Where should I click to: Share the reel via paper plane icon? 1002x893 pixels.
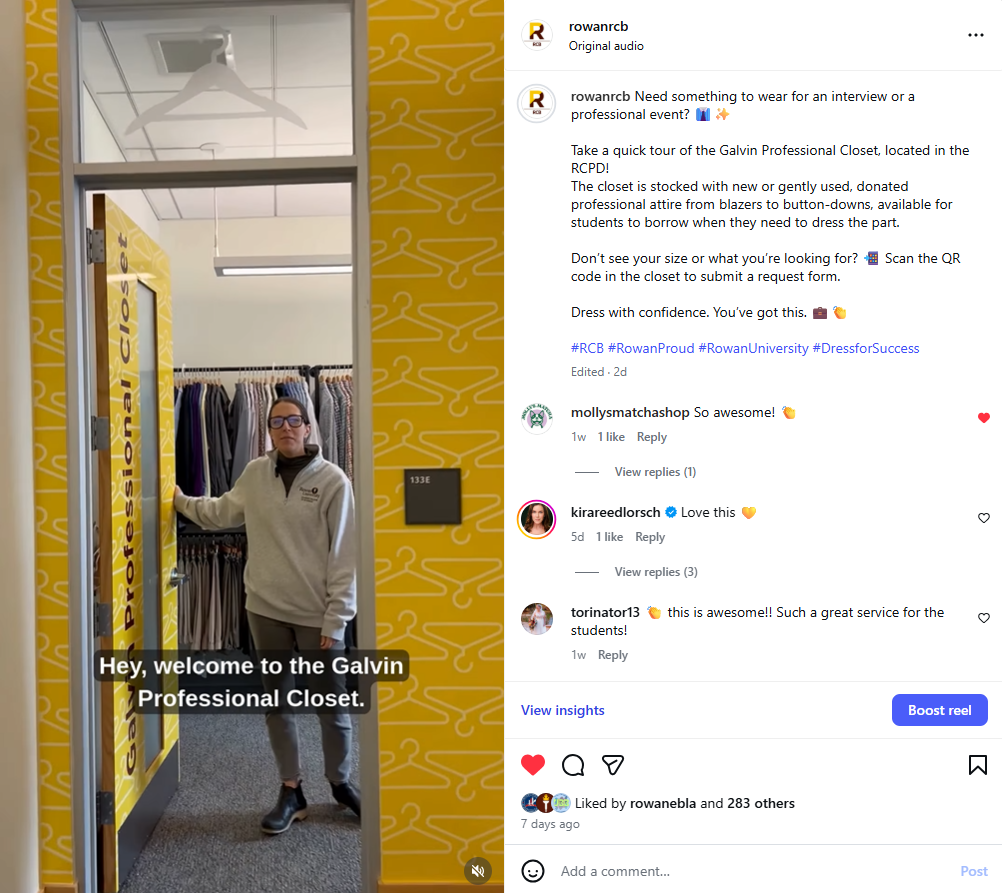612,765
